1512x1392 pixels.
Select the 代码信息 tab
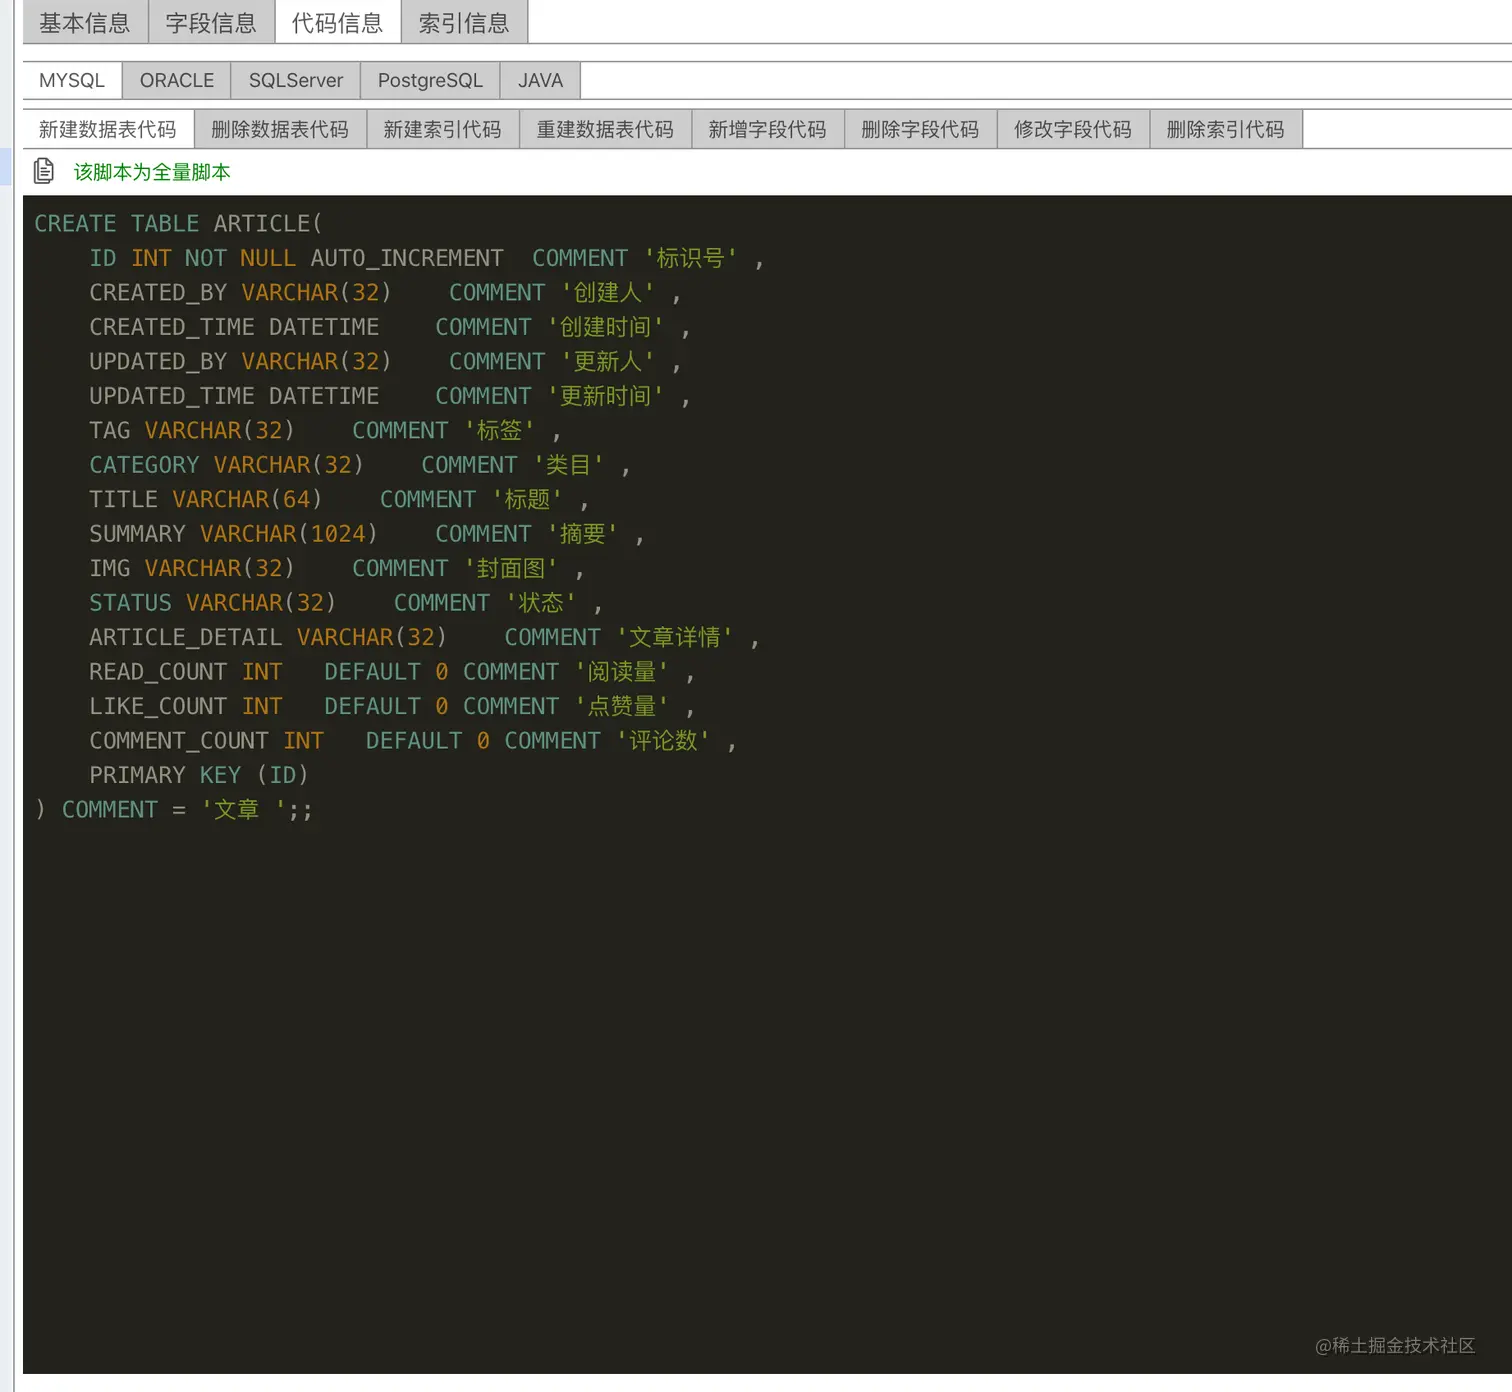pos(337,23)
